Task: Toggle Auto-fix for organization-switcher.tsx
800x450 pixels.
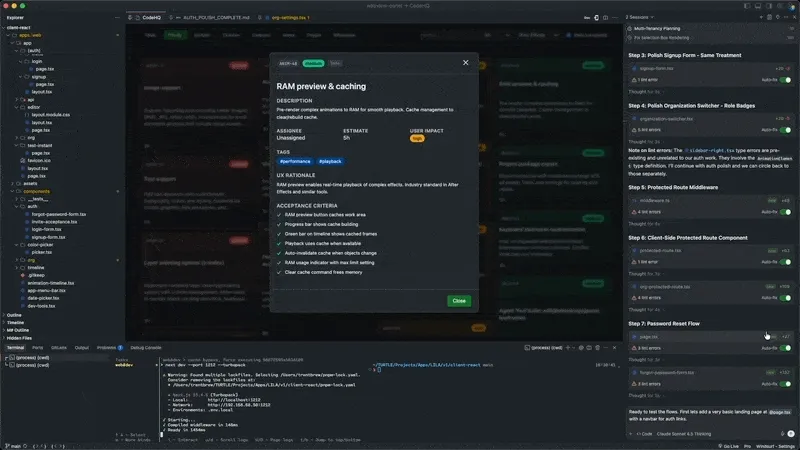Action: point(786,129)
